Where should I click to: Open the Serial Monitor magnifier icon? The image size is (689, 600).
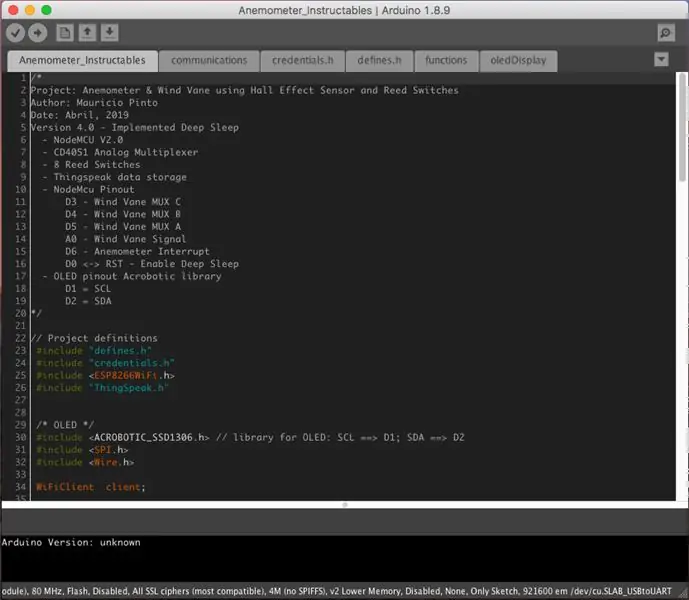click(666, 33)
